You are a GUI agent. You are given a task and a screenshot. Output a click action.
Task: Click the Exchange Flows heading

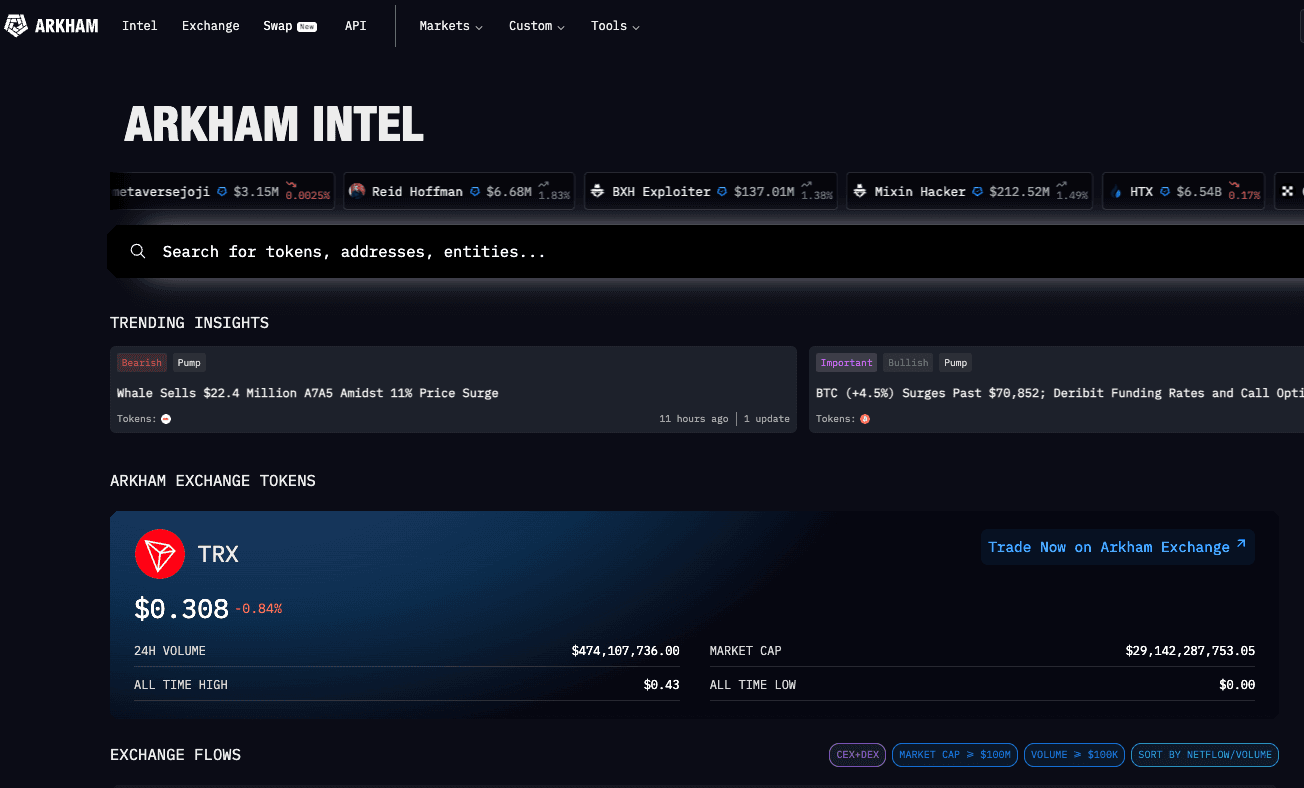[175, 755]
